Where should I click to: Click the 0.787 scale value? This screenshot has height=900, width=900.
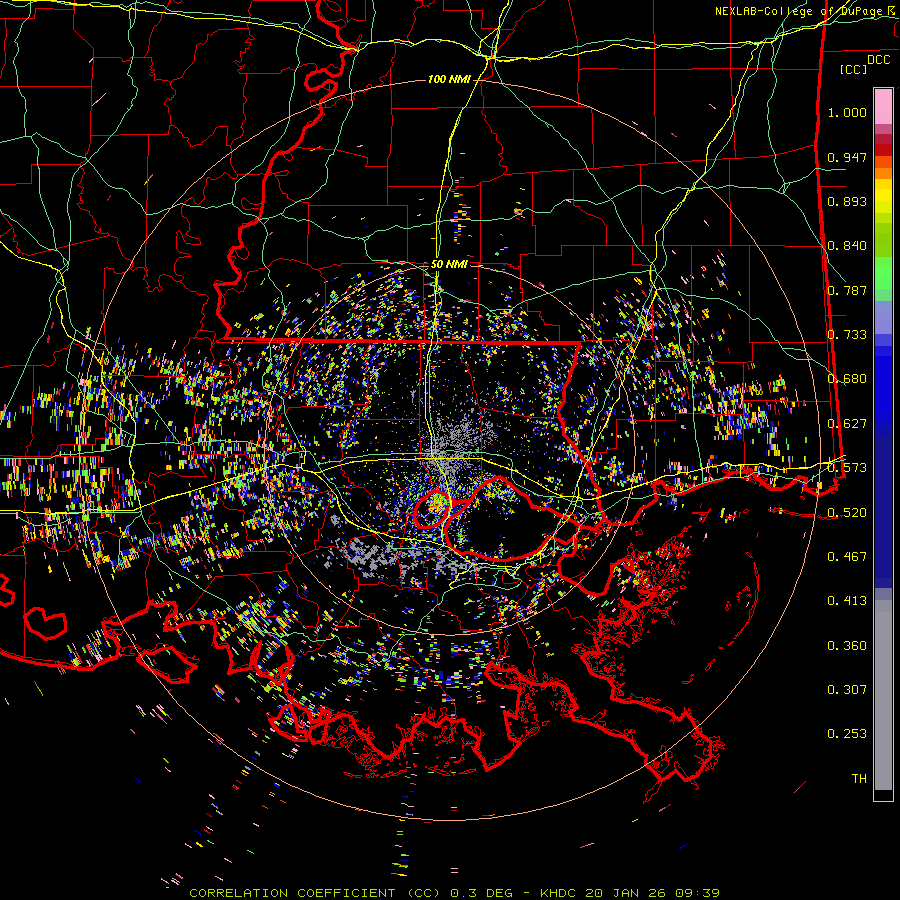pos(847,290)
